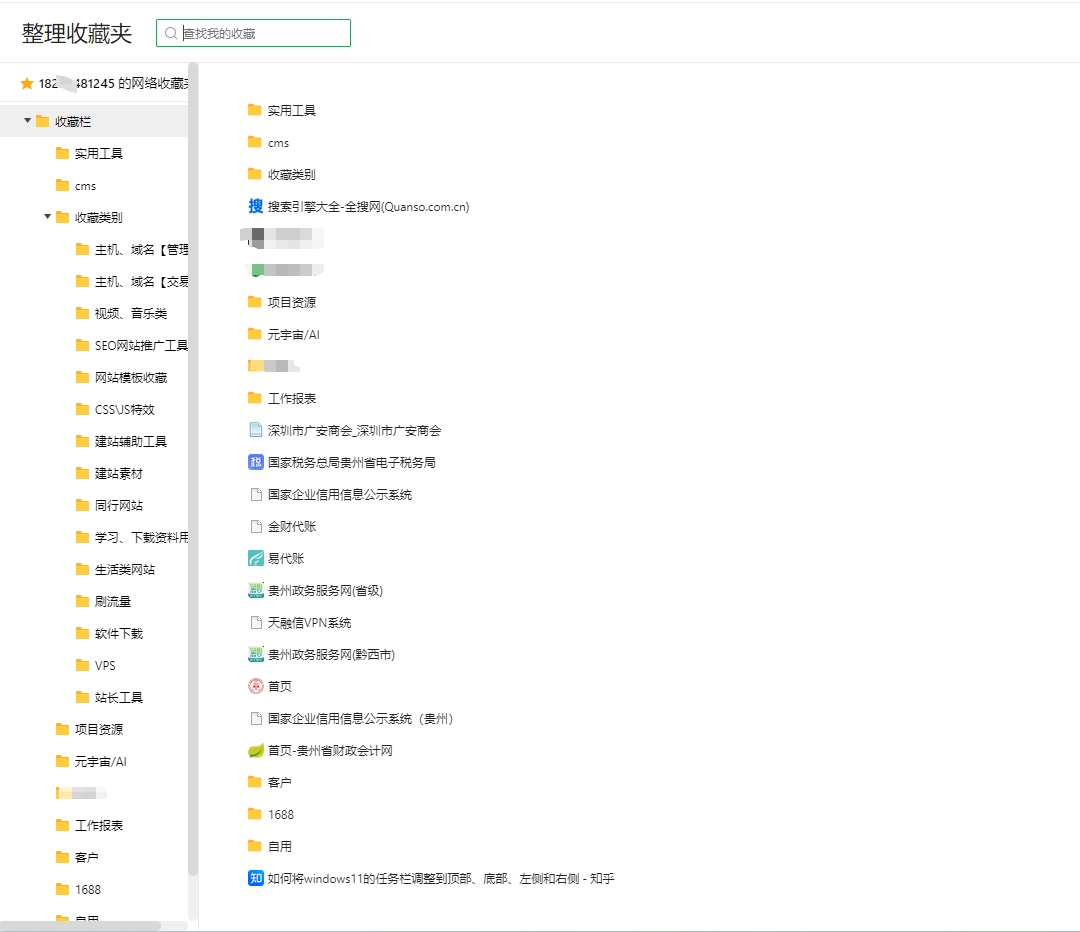Open 国家企业信用信息公示系统 bookmark
This screenshot has width=1080, height=932.
340,495
